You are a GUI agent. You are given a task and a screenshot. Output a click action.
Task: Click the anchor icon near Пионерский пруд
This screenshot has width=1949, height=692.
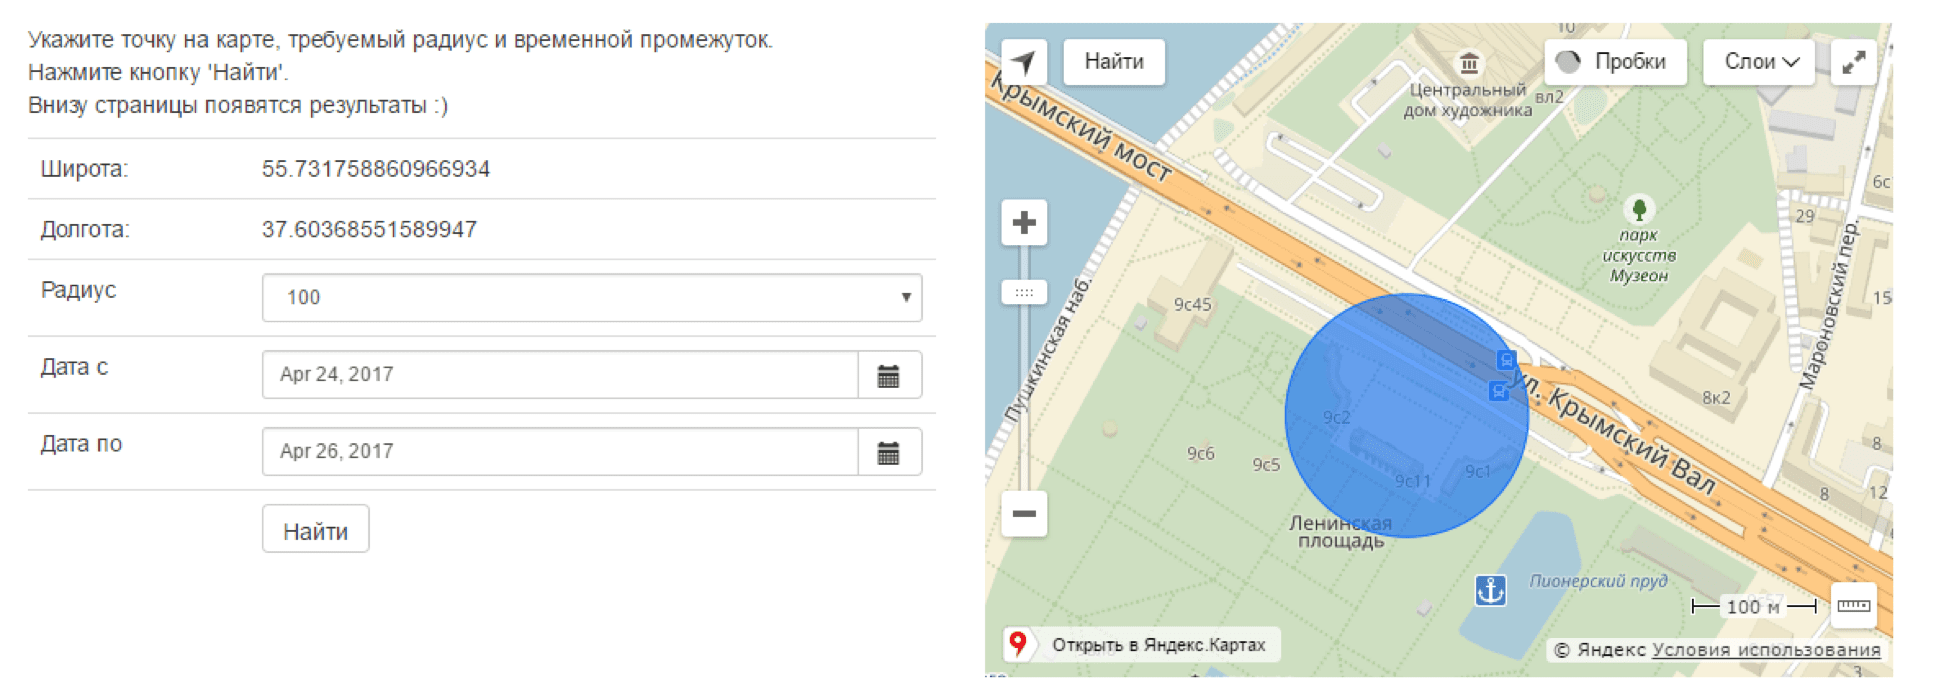tap(1490, 590)
